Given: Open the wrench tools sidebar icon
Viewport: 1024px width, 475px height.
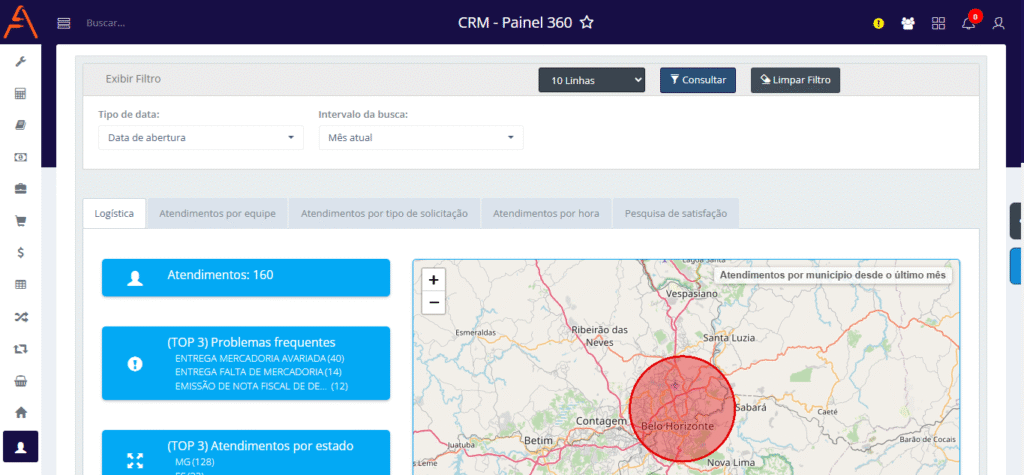Looking at the screenshot, I should [20, 62].
